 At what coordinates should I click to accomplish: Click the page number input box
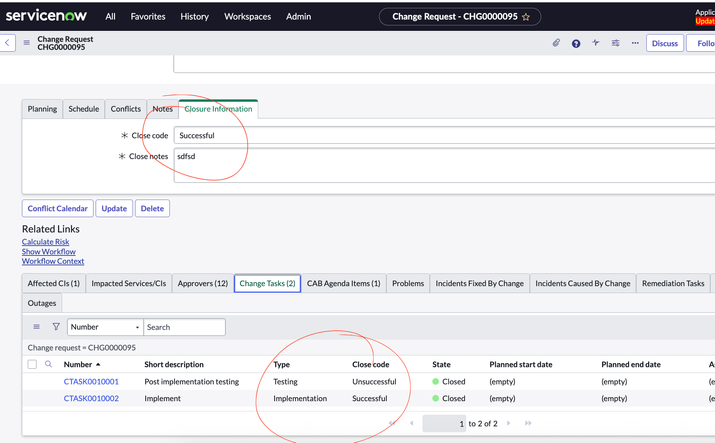click(444, 423)
